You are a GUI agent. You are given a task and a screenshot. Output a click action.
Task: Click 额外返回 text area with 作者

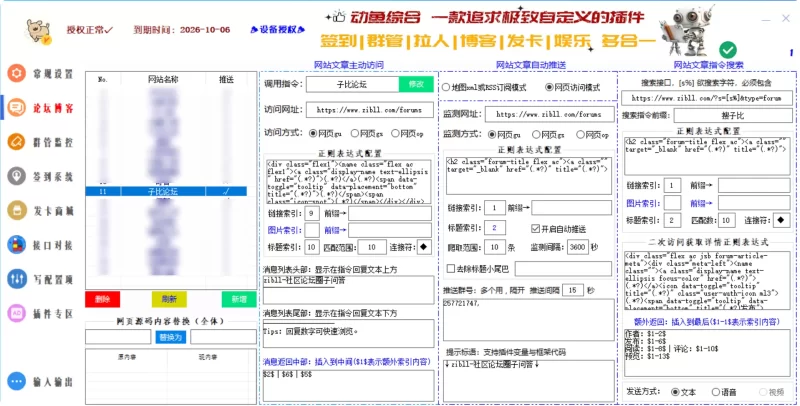pyautogui.click(x=707, y=353)
